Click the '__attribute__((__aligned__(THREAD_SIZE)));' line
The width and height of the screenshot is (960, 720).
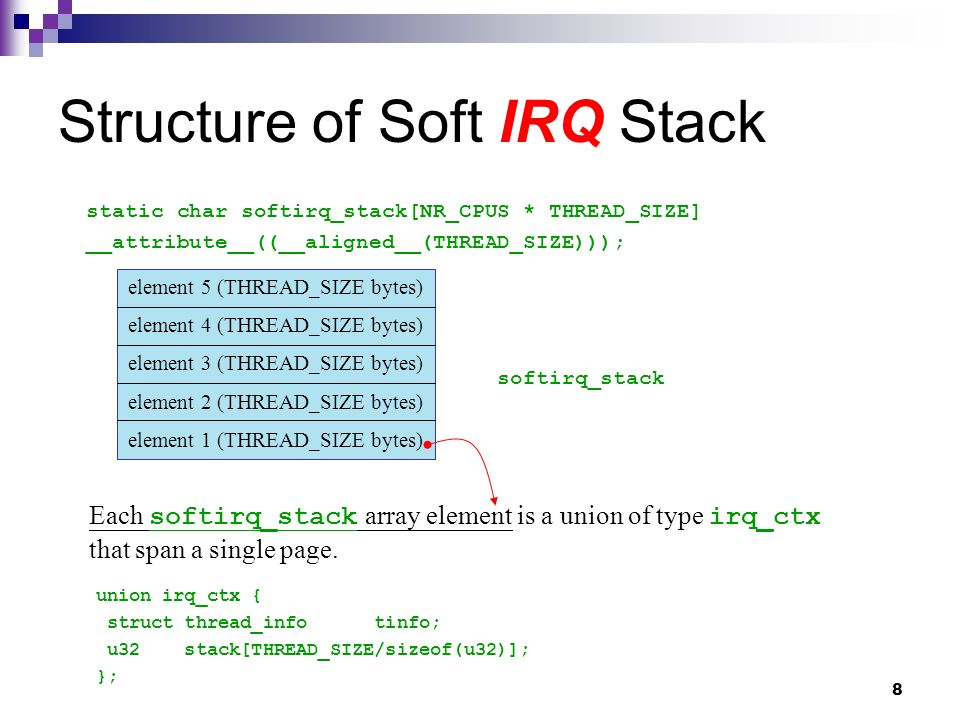(354, 242)
